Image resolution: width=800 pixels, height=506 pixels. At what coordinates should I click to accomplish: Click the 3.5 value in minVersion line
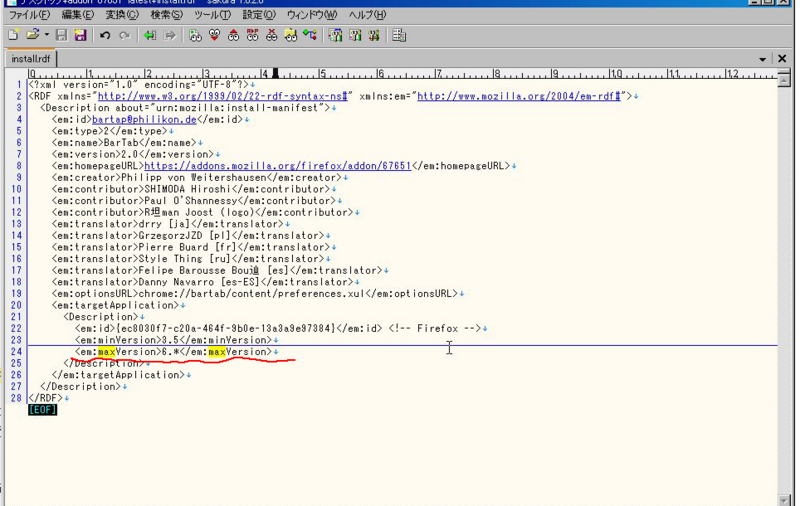click(170, 340)
